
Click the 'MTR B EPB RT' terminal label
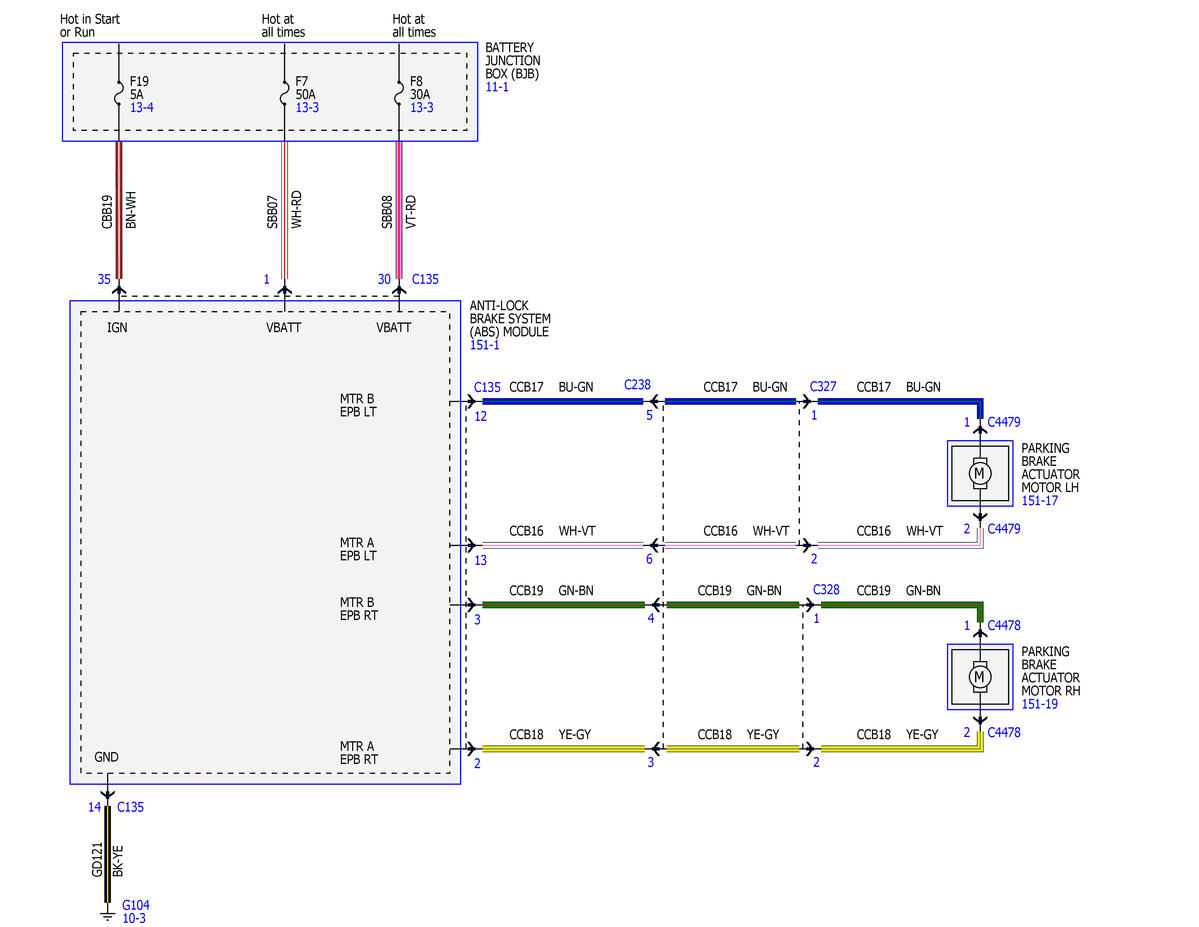[x=359, y=609]
